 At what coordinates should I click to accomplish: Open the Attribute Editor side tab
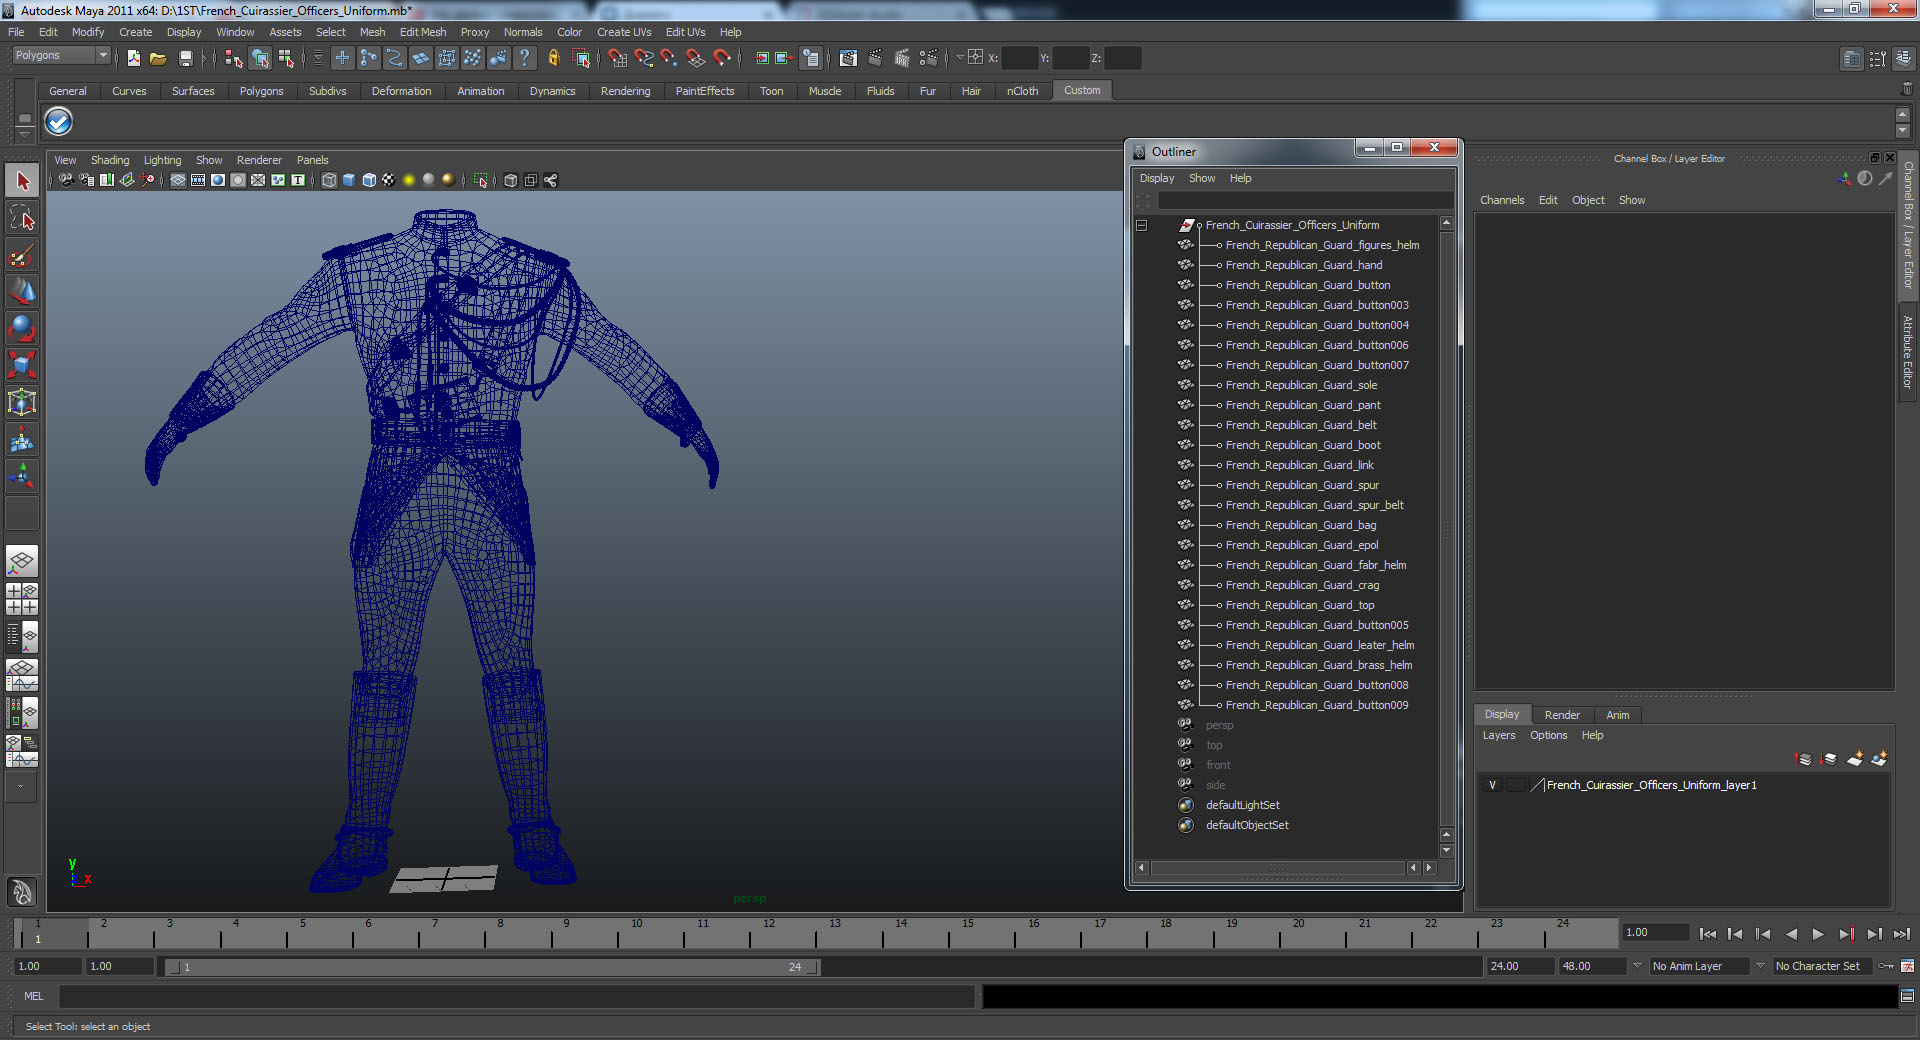[1908, 352]
